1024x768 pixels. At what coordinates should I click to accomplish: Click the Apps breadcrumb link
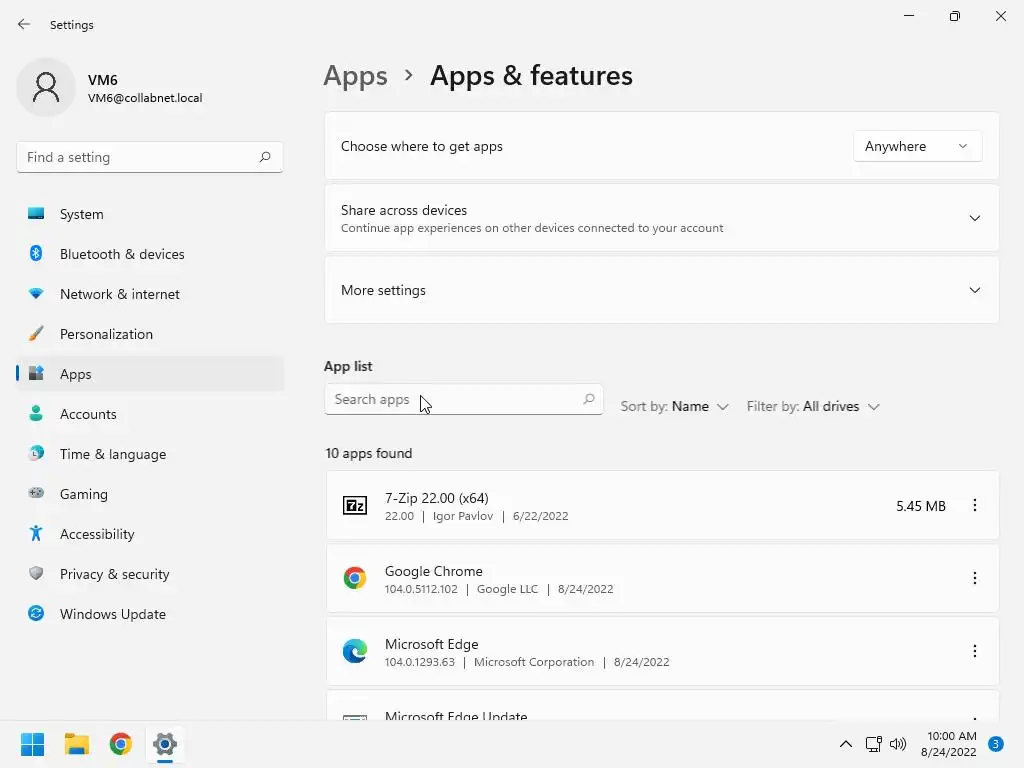[355, 76]
